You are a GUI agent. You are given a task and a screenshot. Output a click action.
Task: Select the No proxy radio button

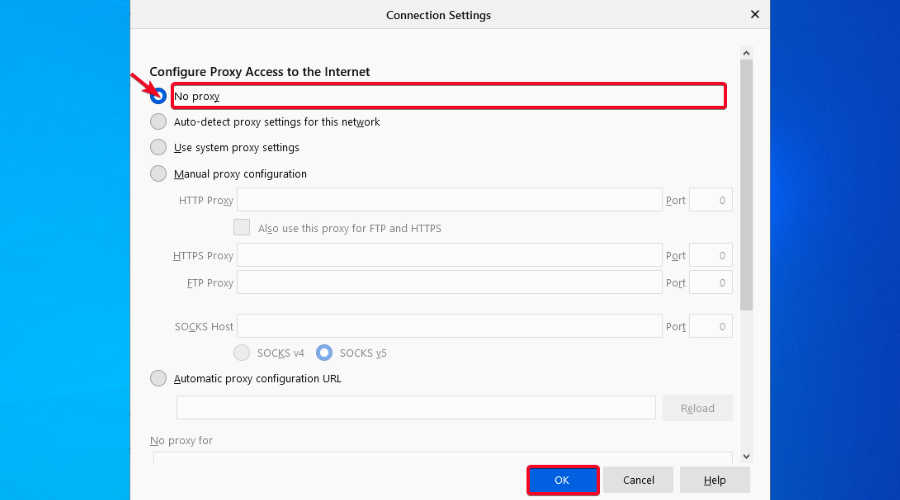[x=158, y=96]
